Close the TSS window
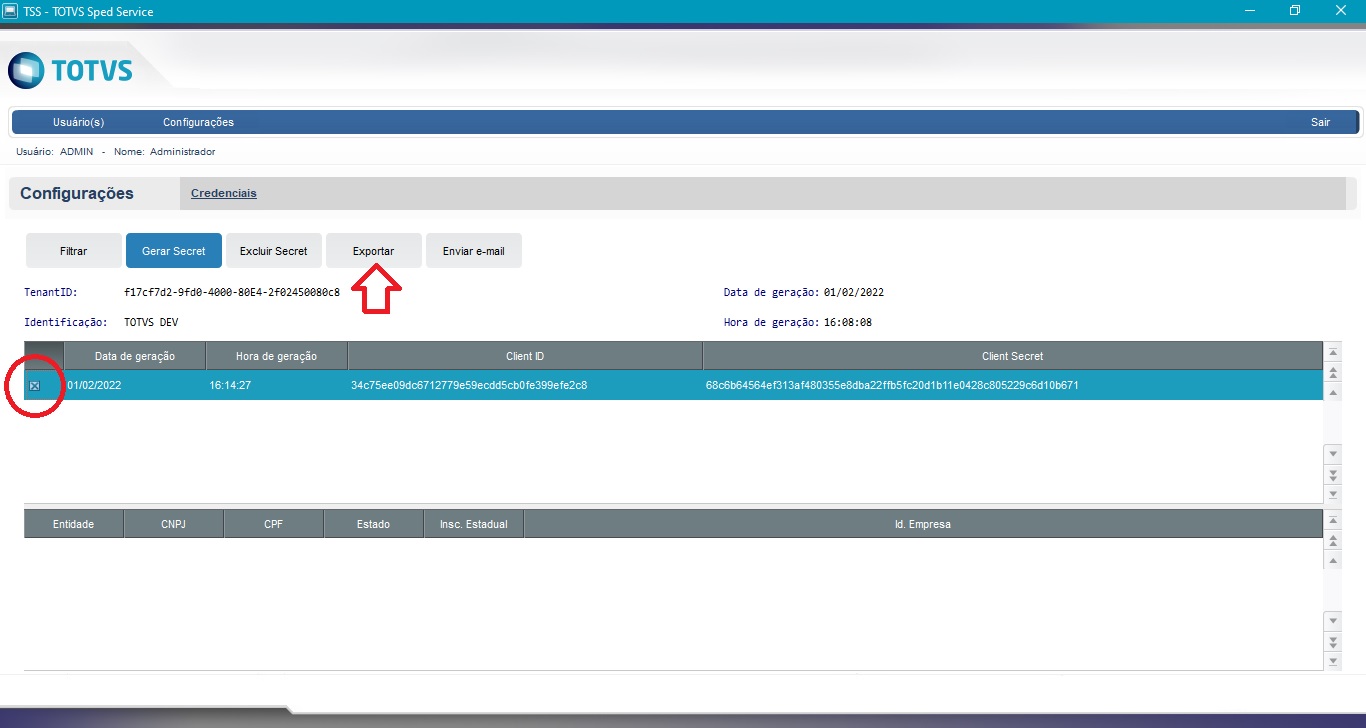Image resolution: width=1366 pixels, height=728 pixels. click(1341, 11)
